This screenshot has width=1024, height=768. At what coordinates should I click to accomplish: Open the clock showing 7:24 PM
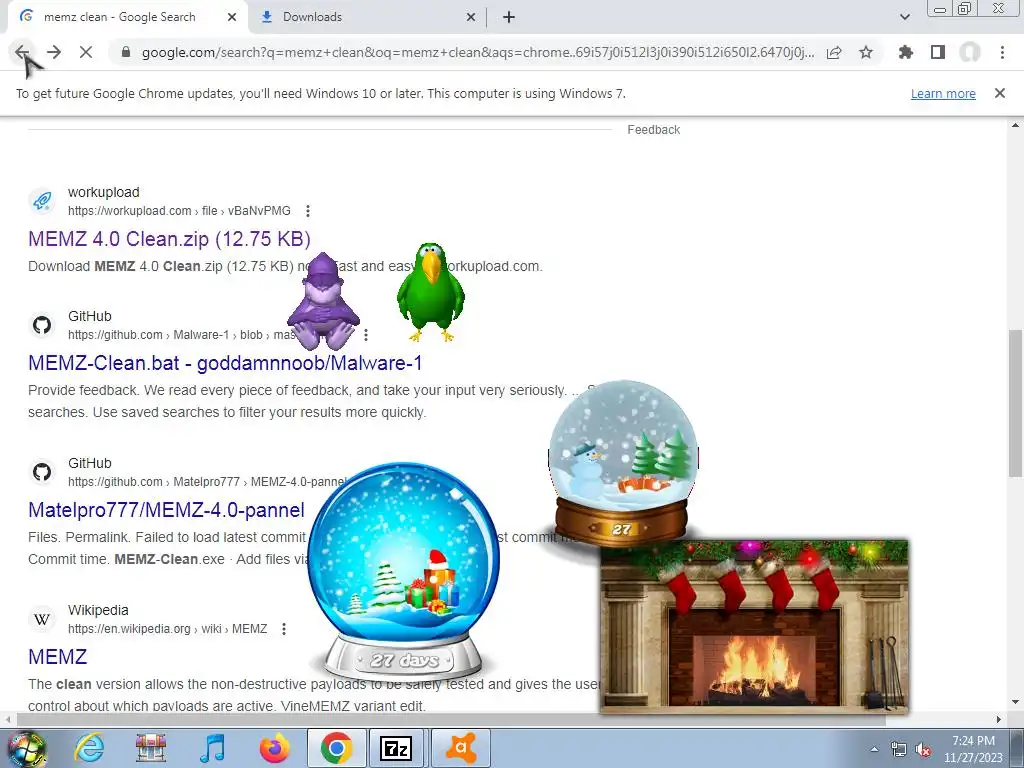tap(973, 749)
